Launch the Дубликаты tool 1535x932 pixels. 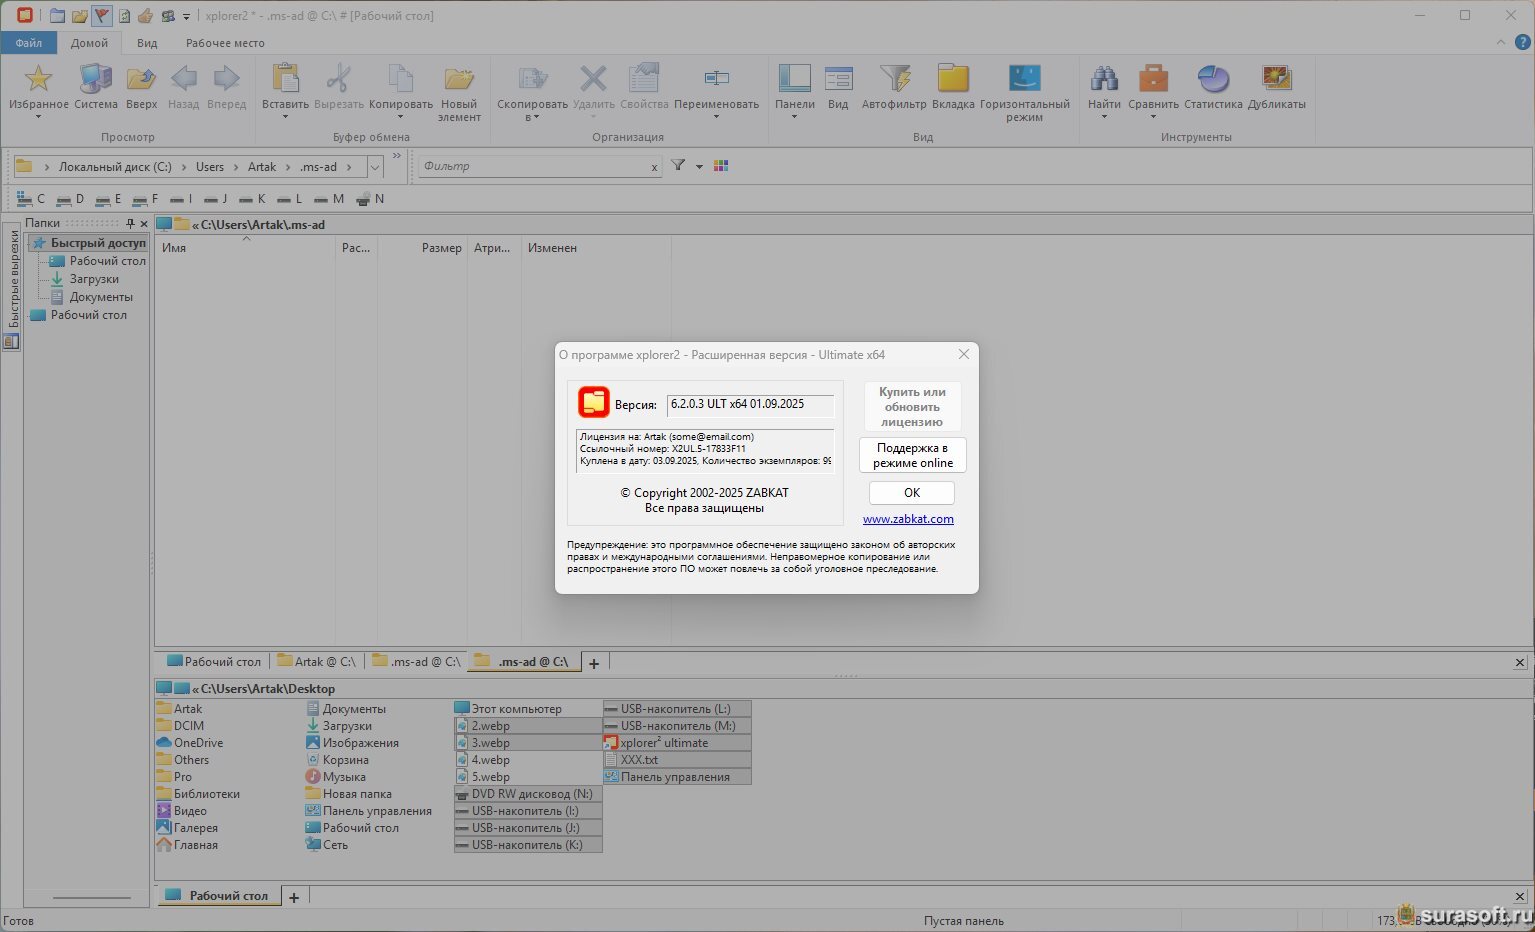click(1276, 79)
